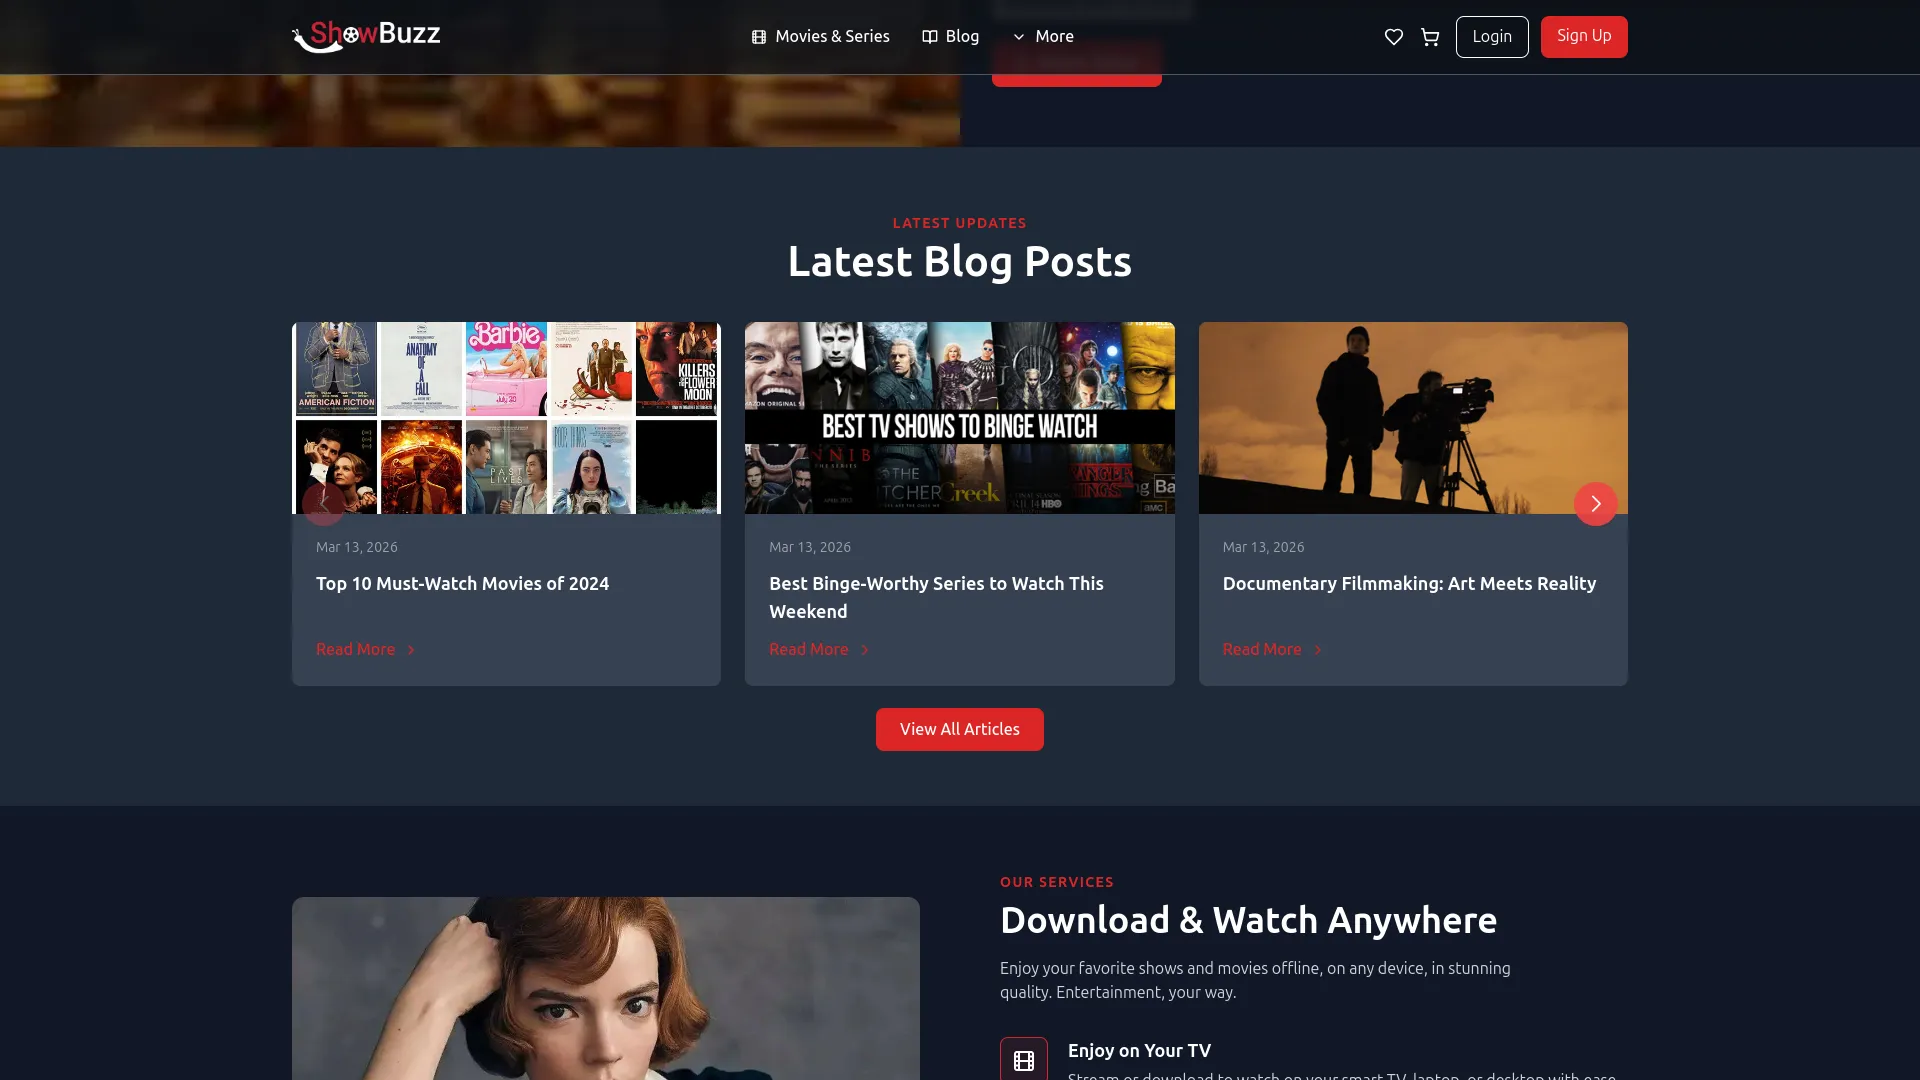Image resolution: width=1920 pixels, height=1080 pixels.
Task: Click the book icon beside Blog
Action: click(x=929, y=37)
